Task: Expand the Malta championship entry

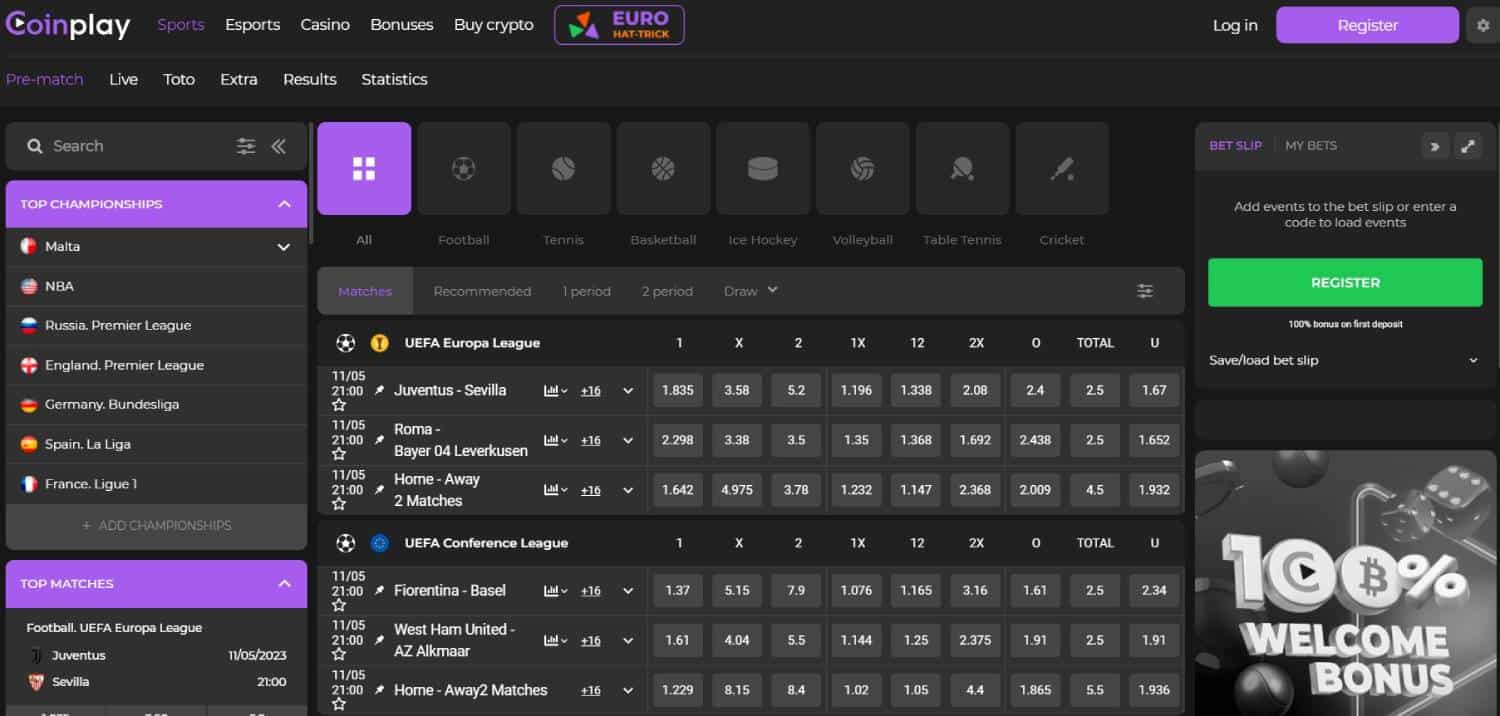Action: click(283, 247)
